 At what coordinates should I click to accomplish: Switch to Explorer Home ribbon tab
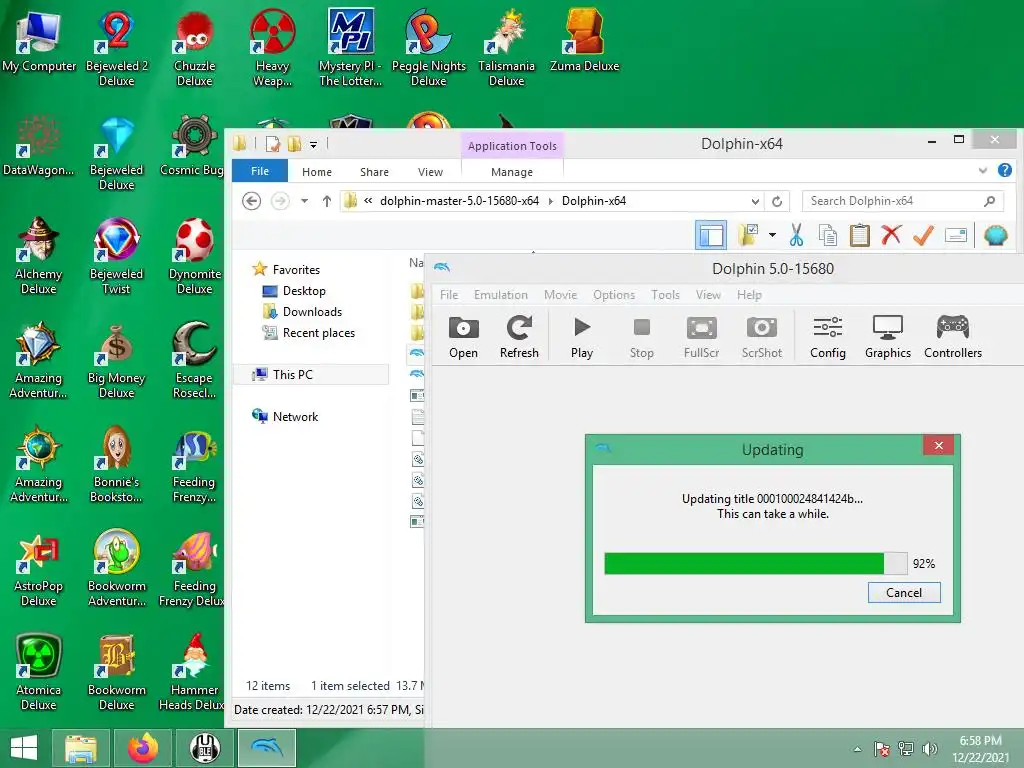tap(317, 172)
